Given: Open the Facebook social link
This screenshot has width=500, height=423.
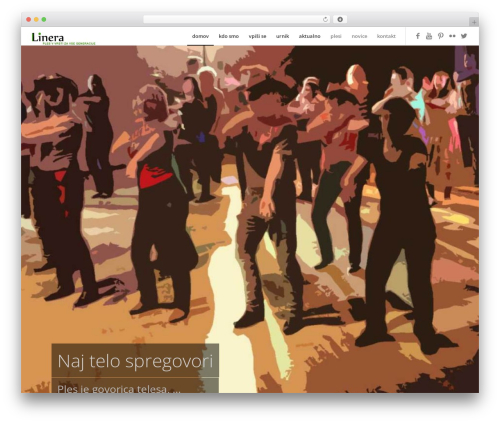Looking at the screenshot, I should click(418, 36).
